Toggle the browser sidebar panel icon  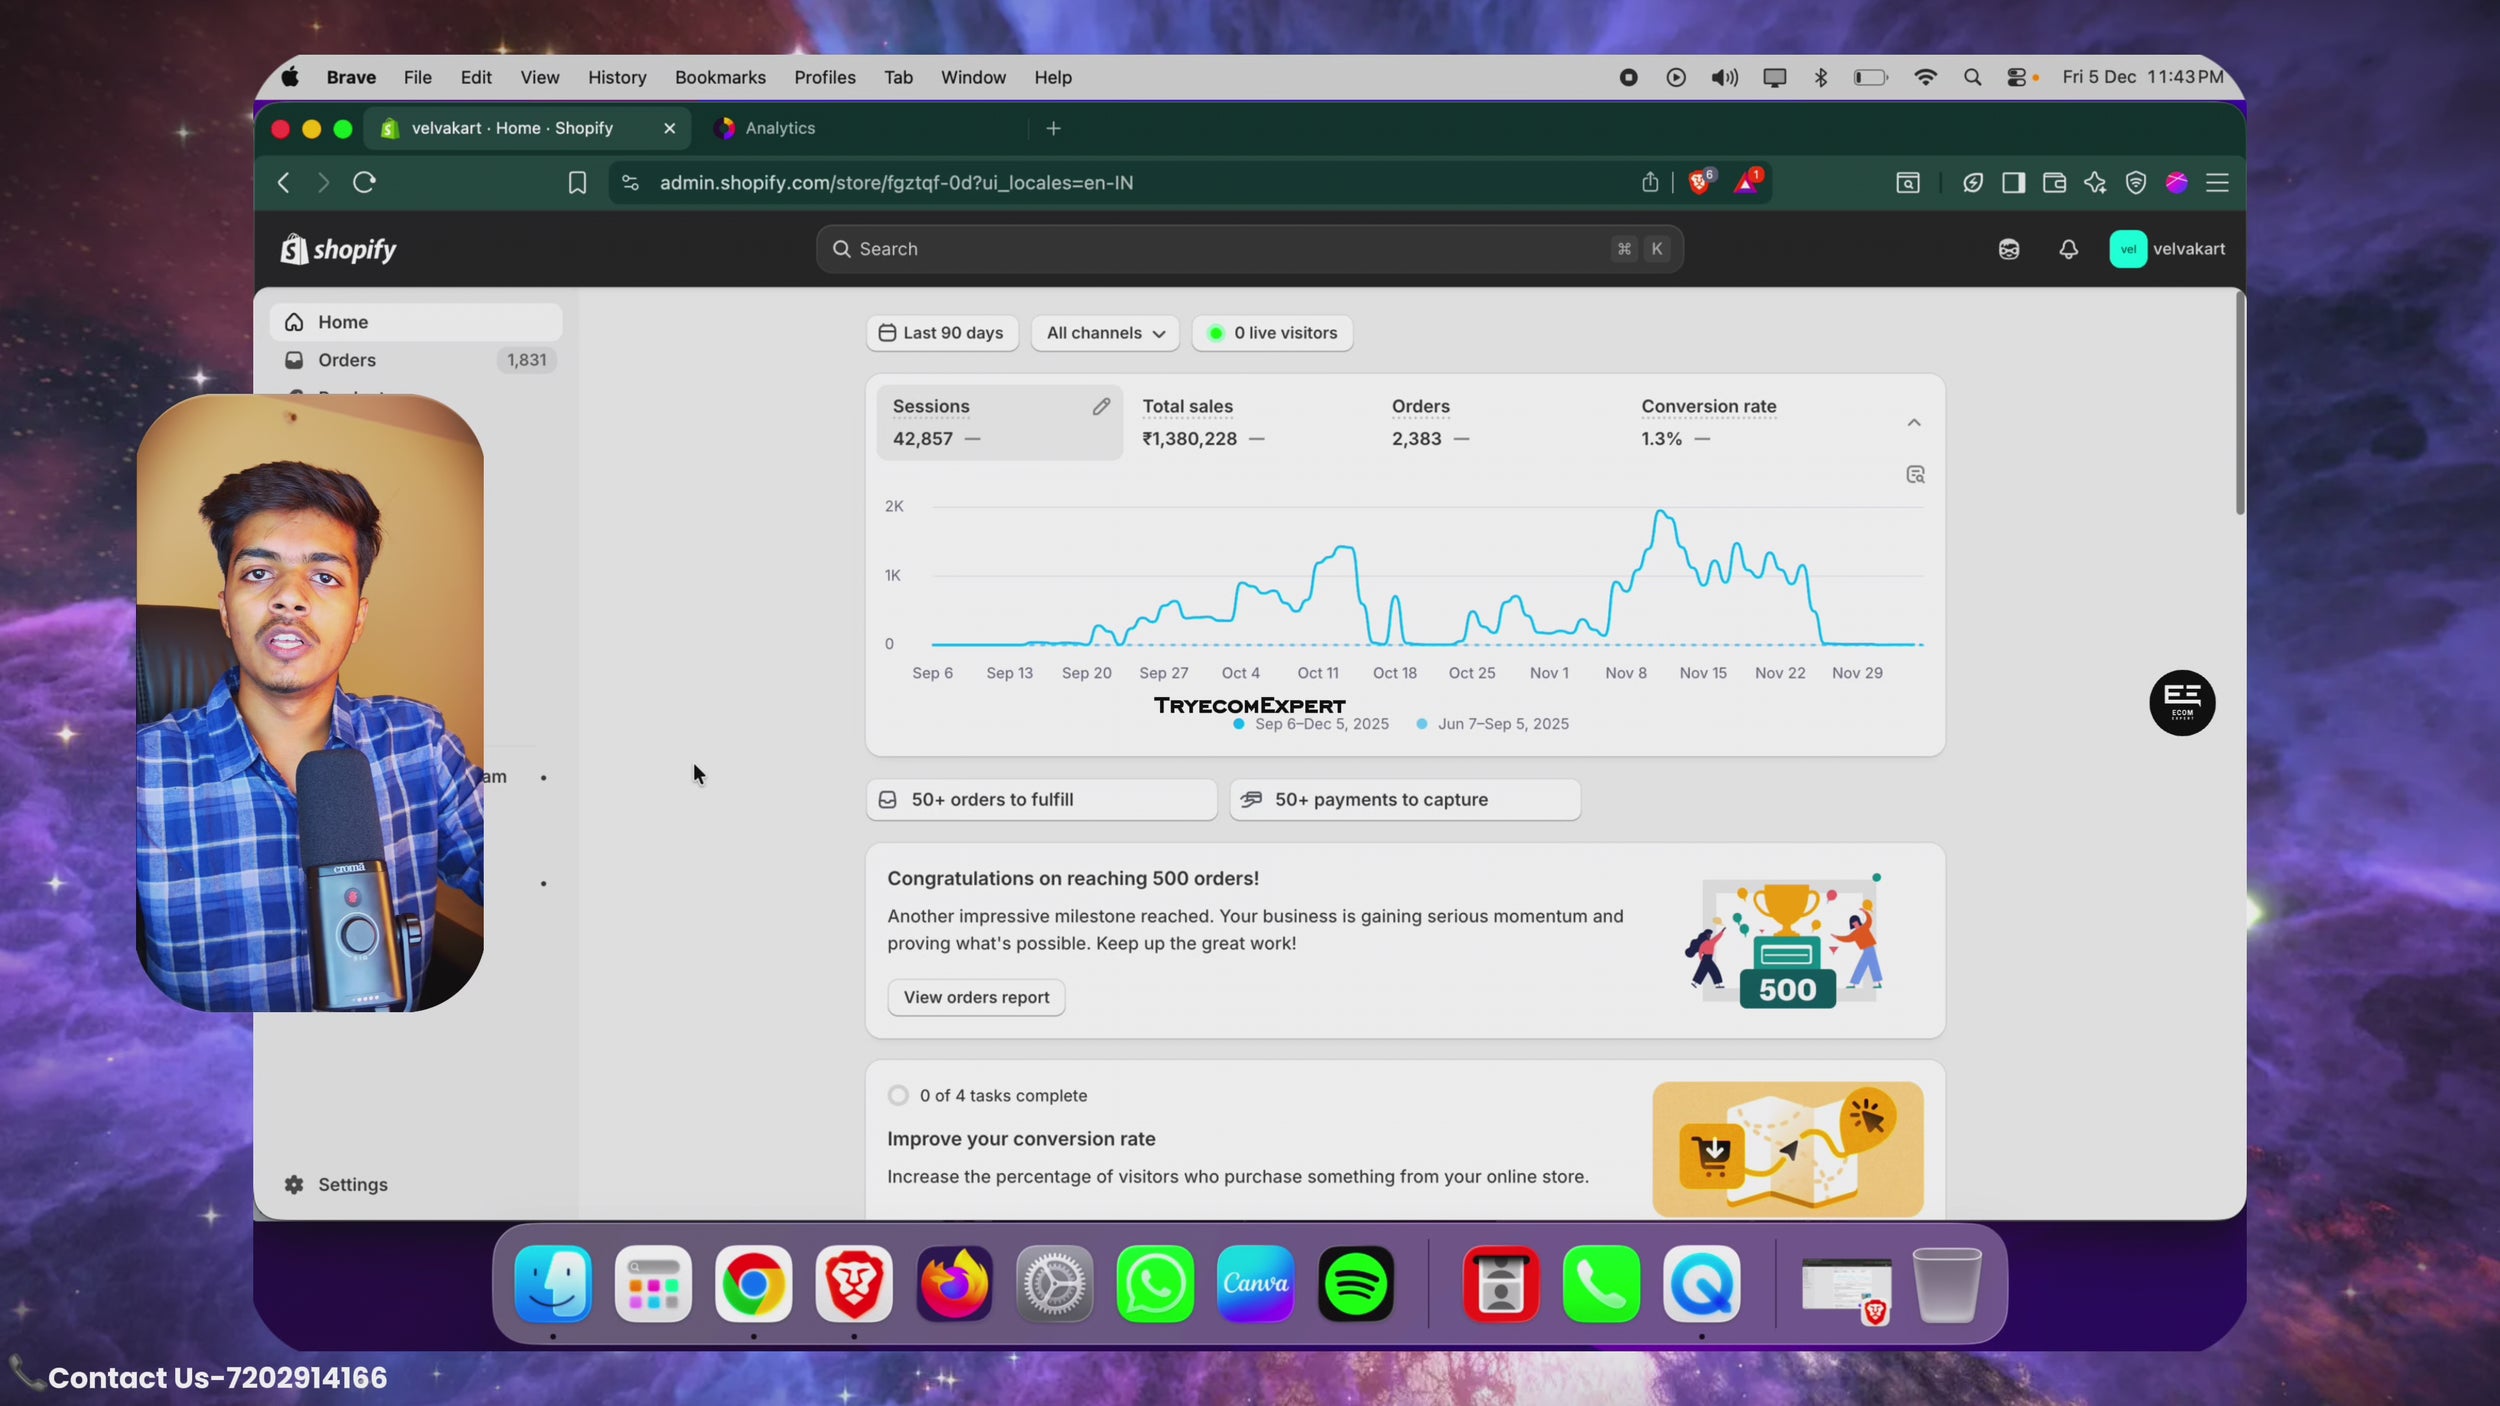click(2013, 183)
